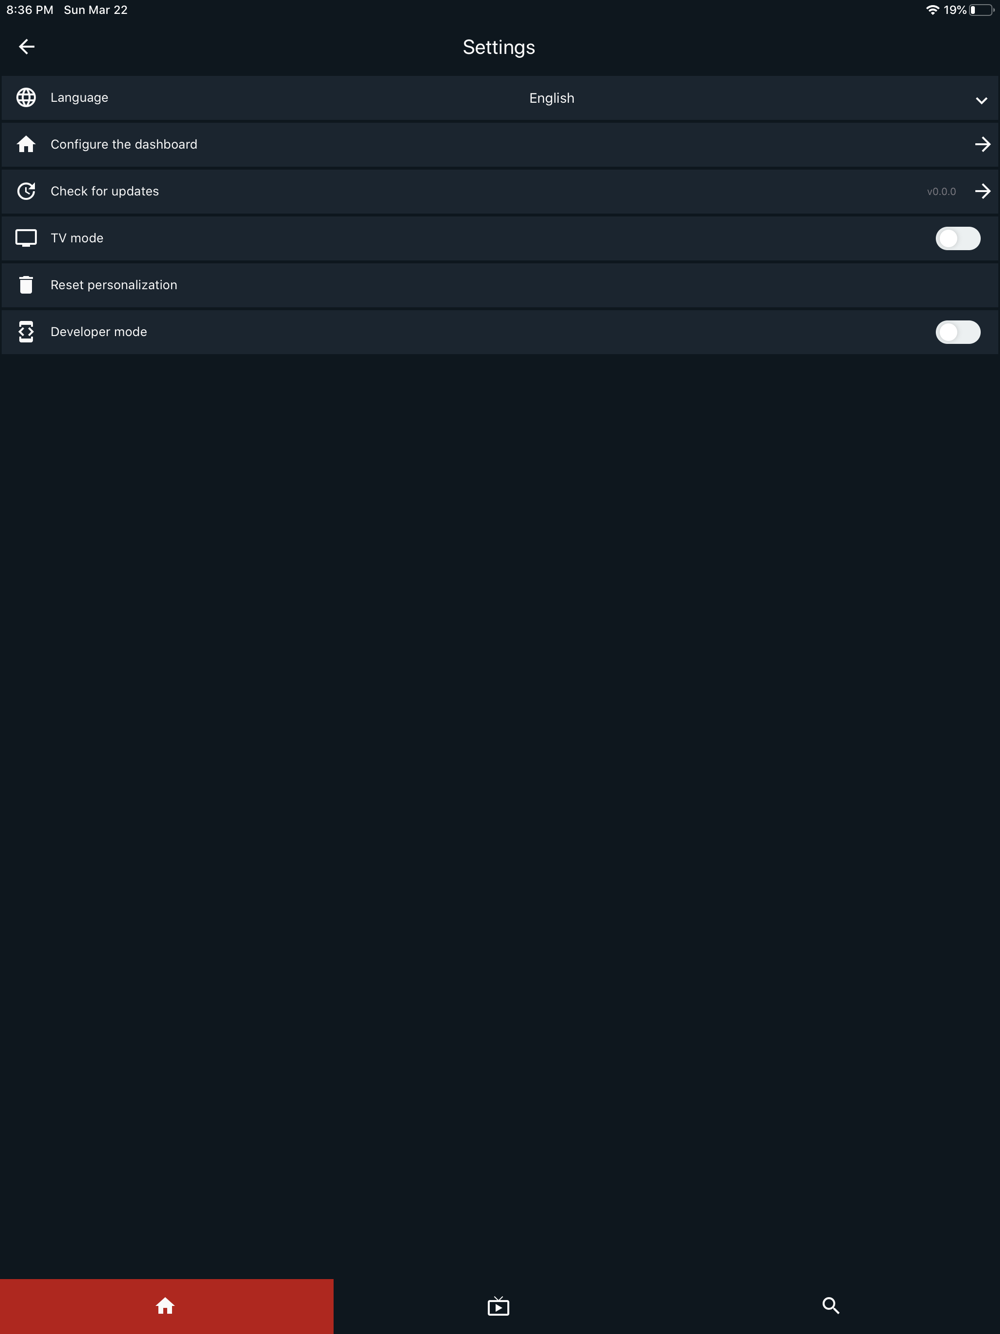This screenshot has height=1334, width=1000.
Task: Switch to the Home tab in bottom bar
Action: (x=166, y=1306)
